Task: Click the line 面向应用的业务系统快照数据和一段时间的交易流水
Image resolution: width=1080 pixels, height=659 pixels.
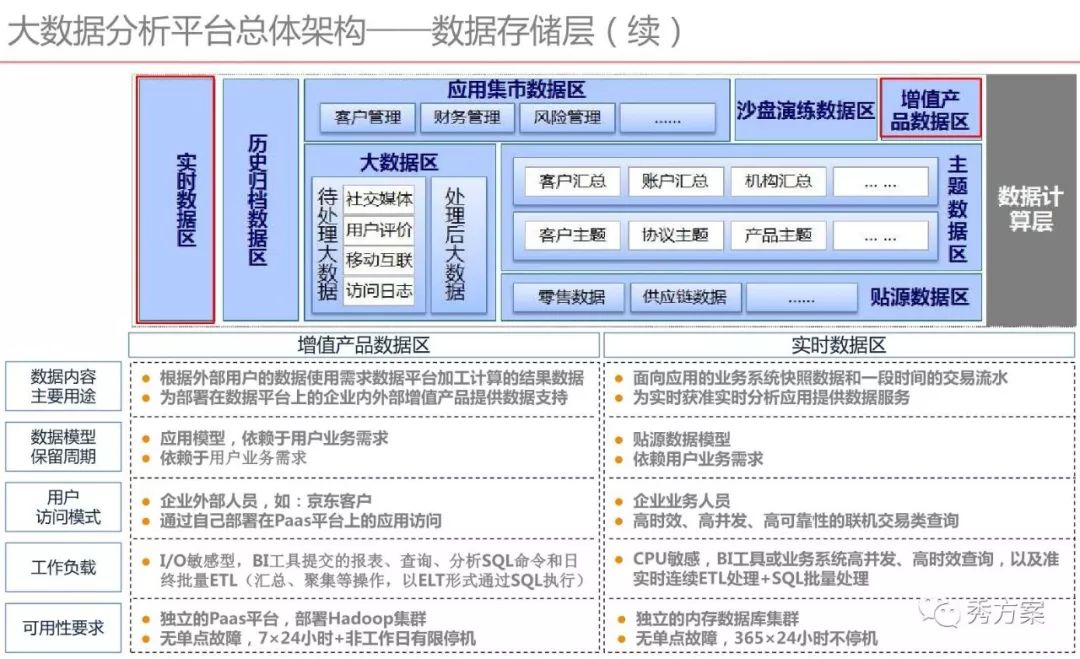Action: coord(820,377)
